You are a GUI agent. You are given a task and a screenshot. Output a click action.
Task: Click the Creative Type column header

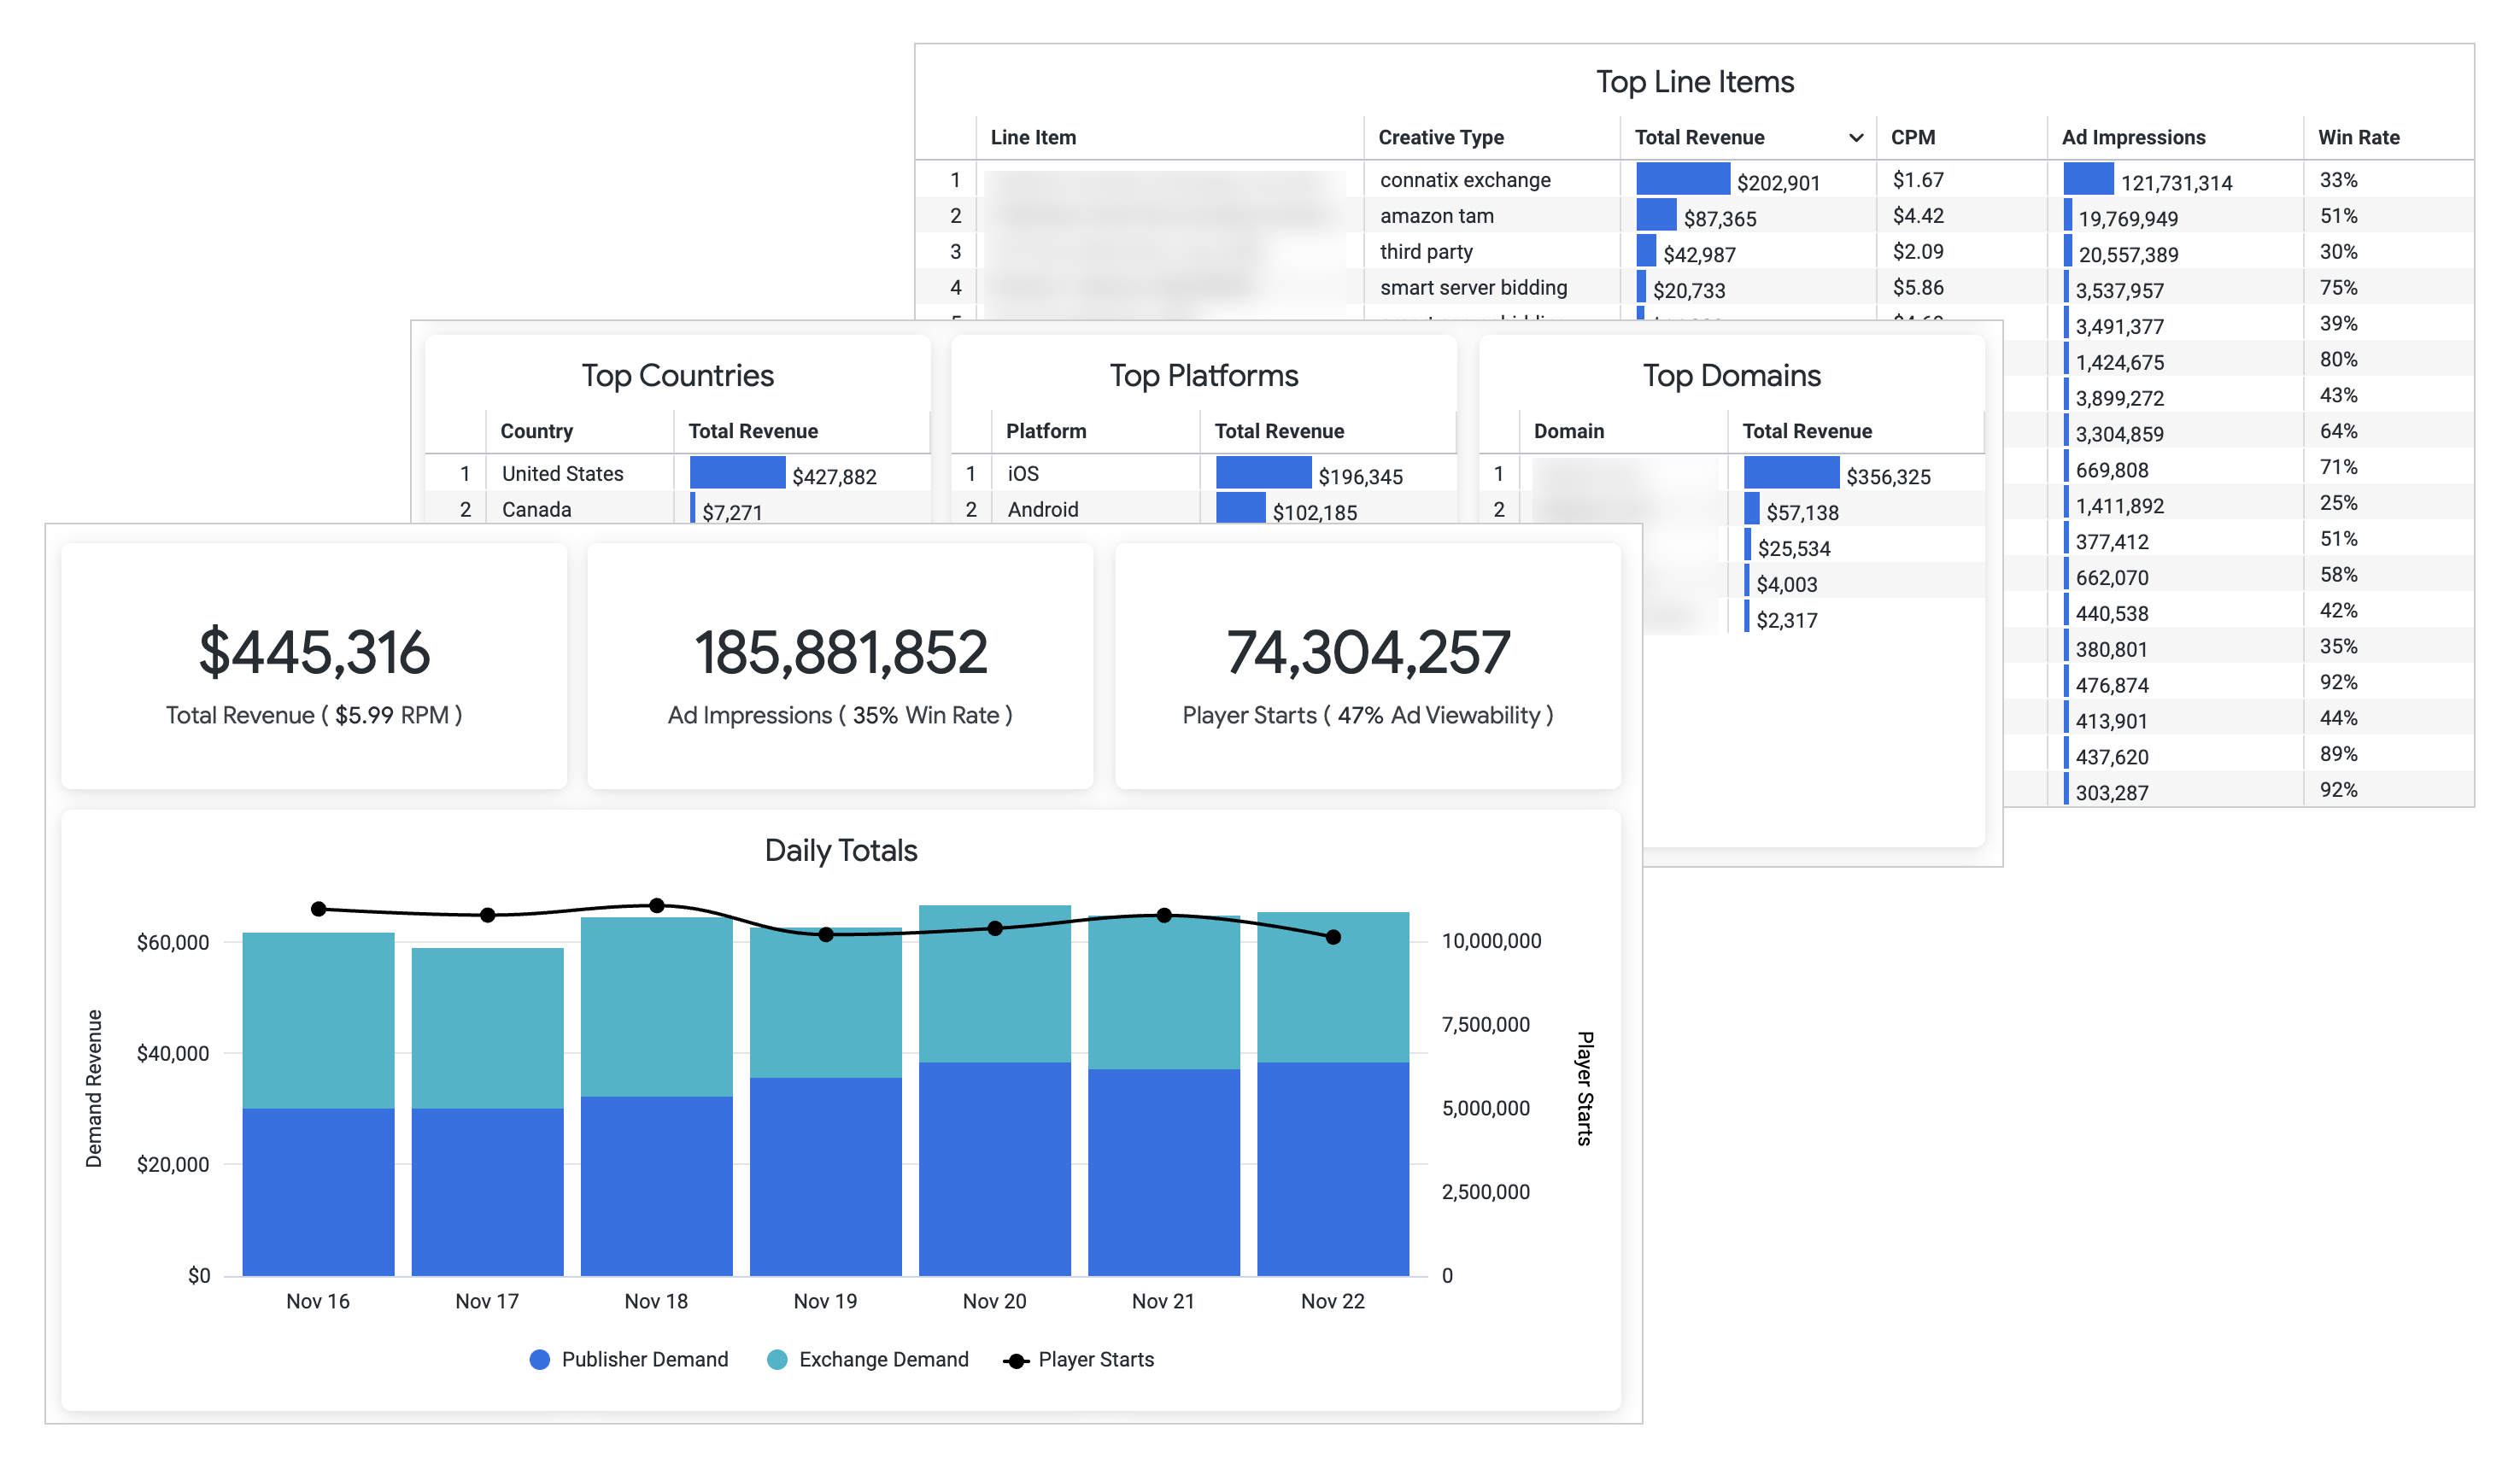1440,138
